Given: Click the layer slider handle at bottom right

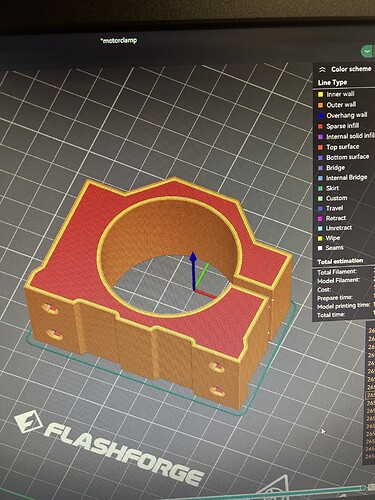Looking at the screenshot, I should (x=364, y=488).
